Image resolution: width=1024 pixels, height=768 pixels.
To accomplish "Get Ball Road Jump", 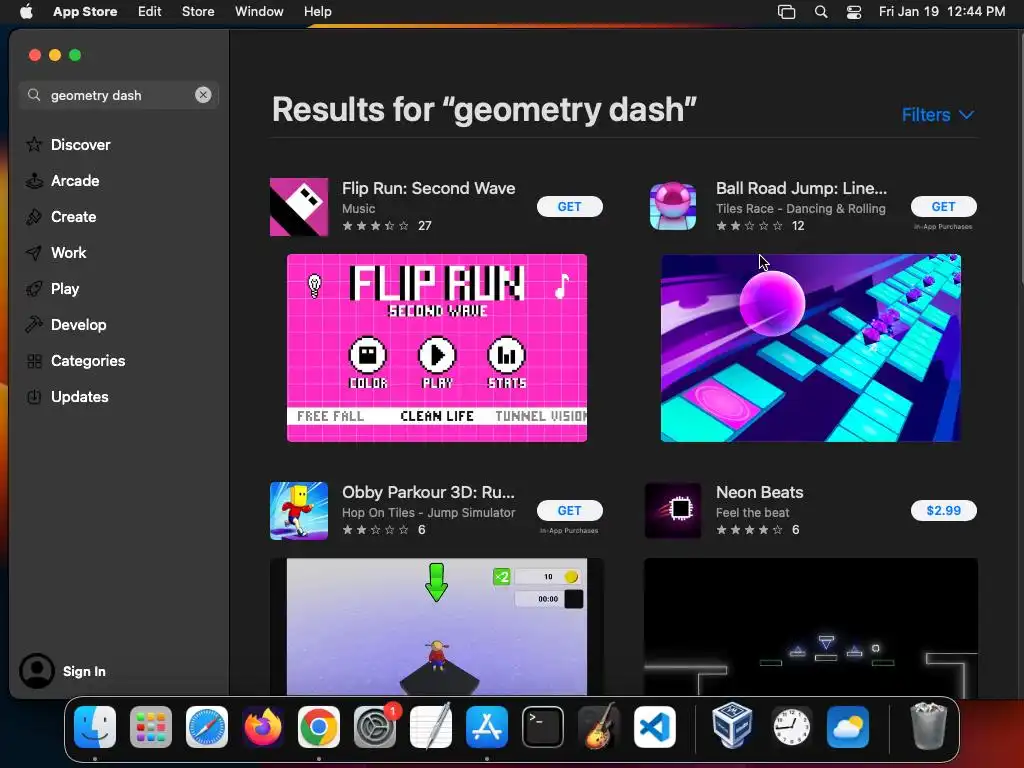I will pos(944,206).
